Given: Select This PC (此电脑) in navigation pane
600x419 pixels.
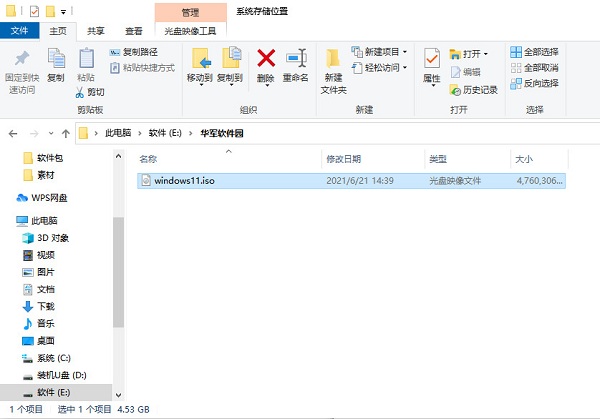Looking at the screenshot, I should [37, 221].
